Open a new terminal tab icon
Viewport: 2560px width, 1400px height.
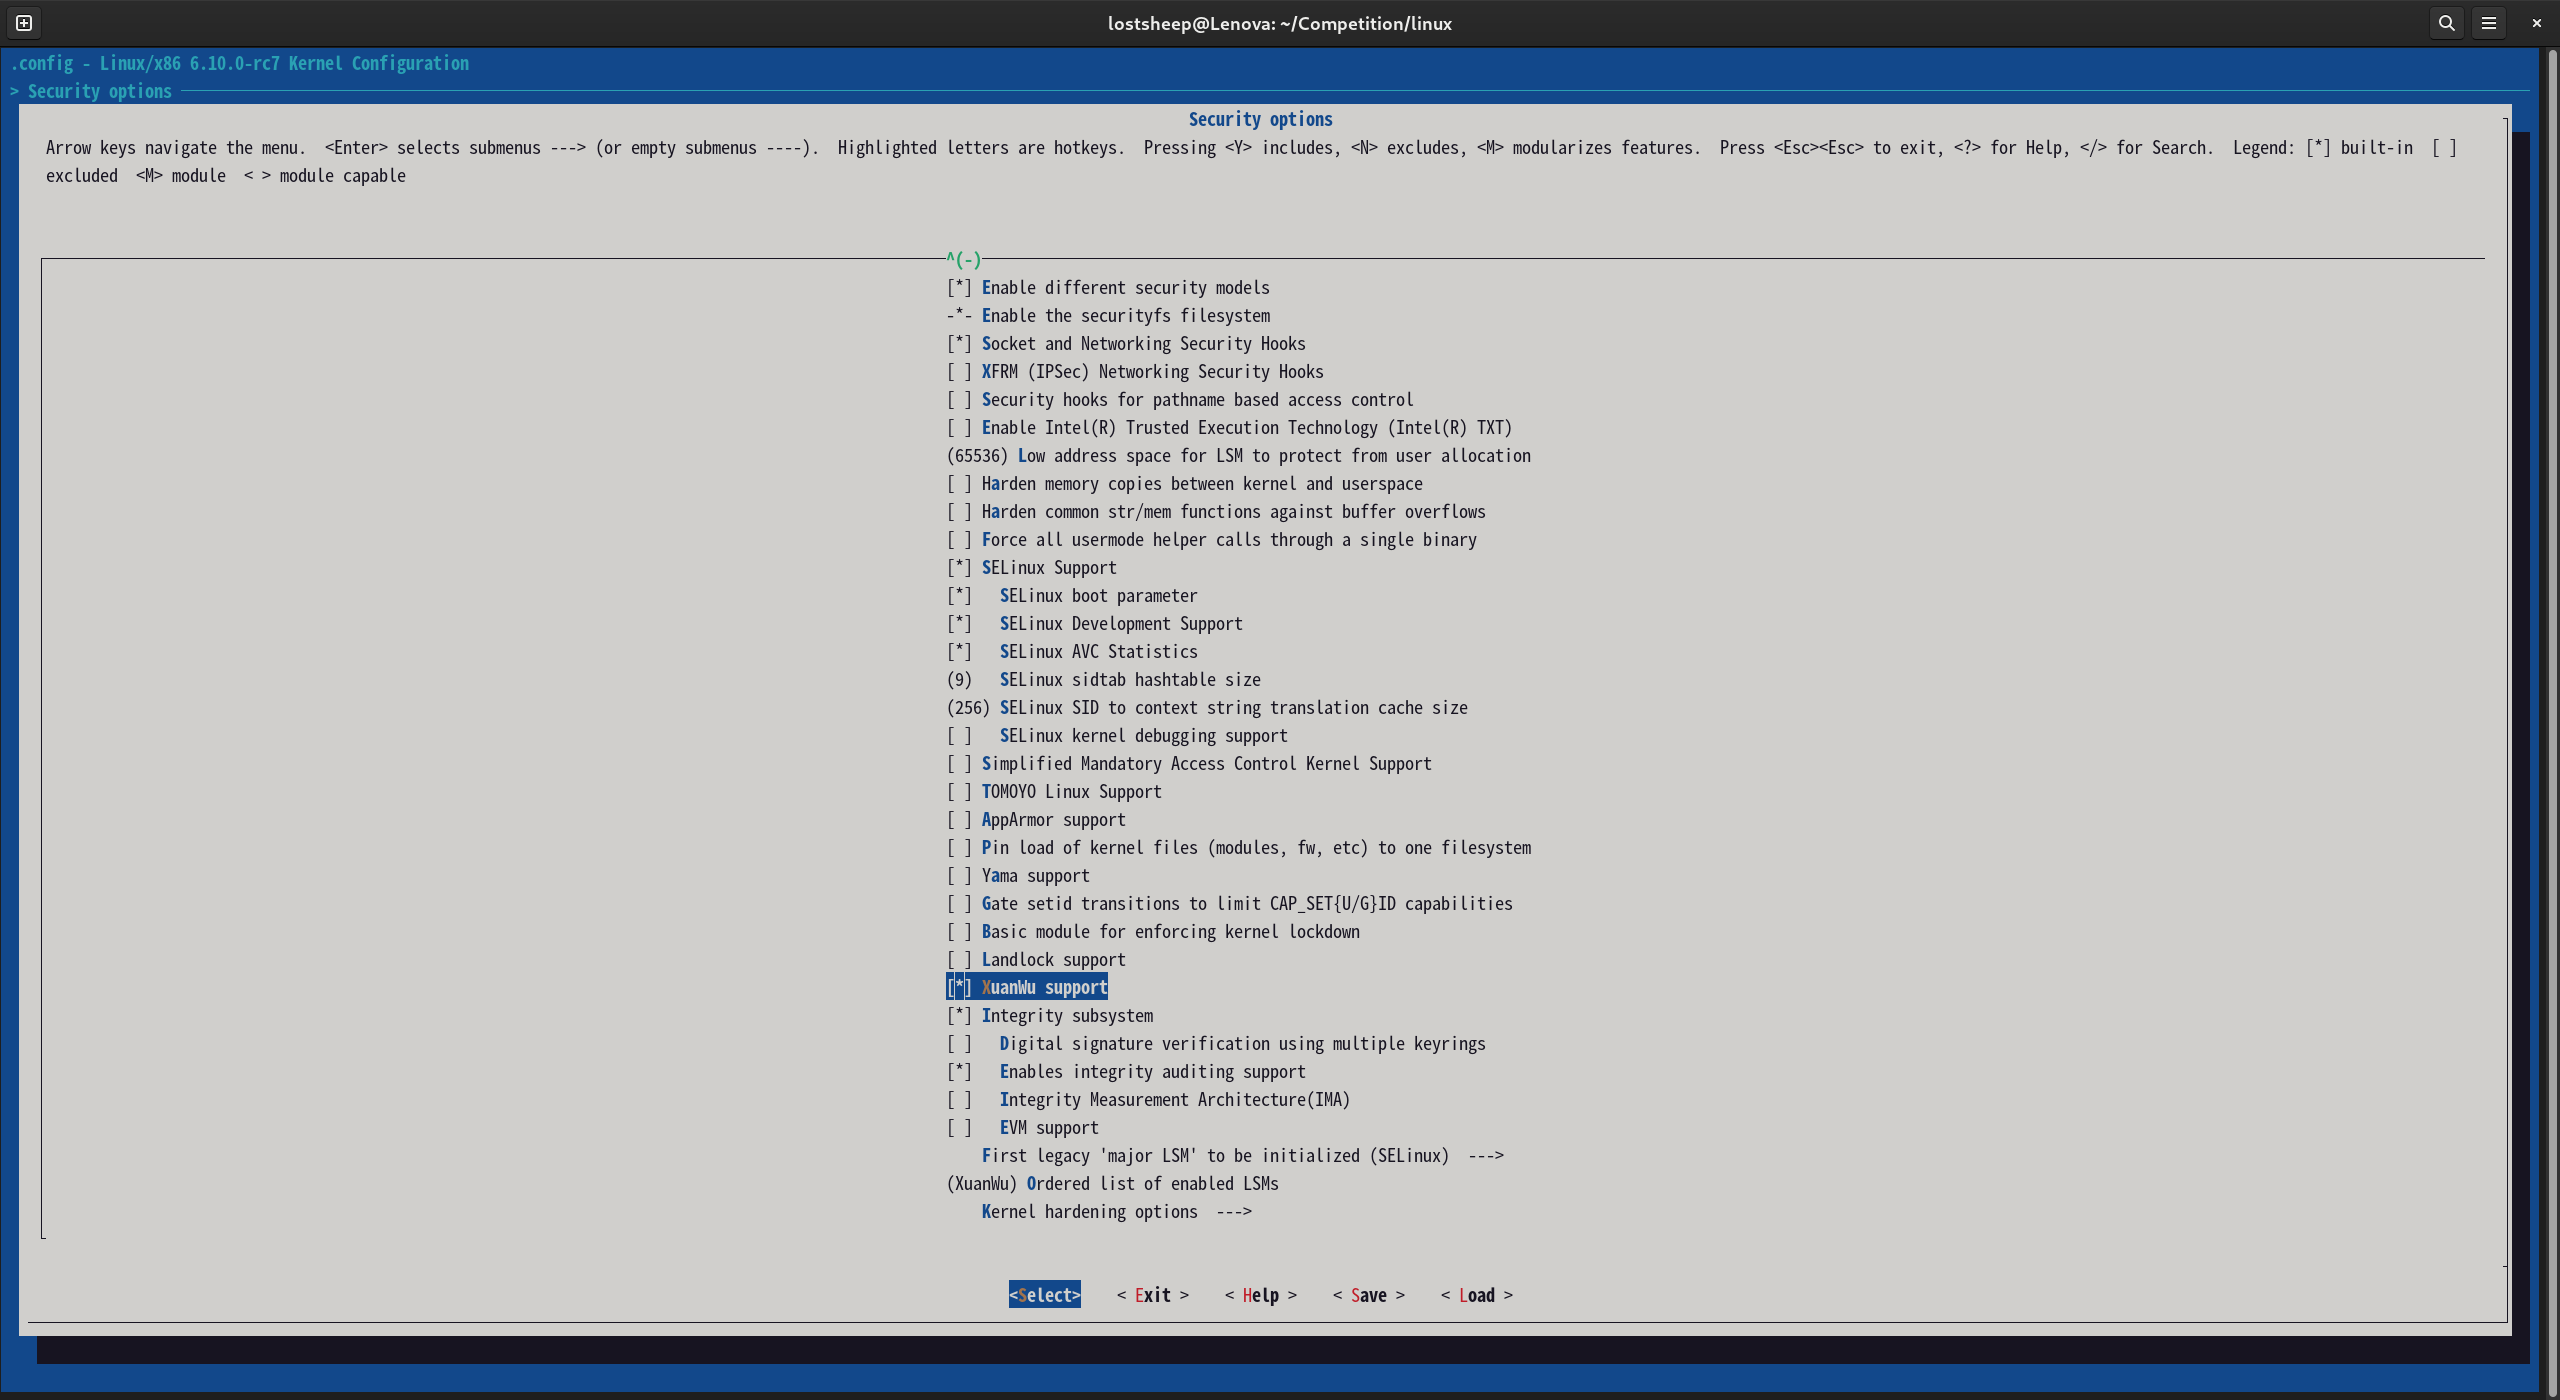24,23
